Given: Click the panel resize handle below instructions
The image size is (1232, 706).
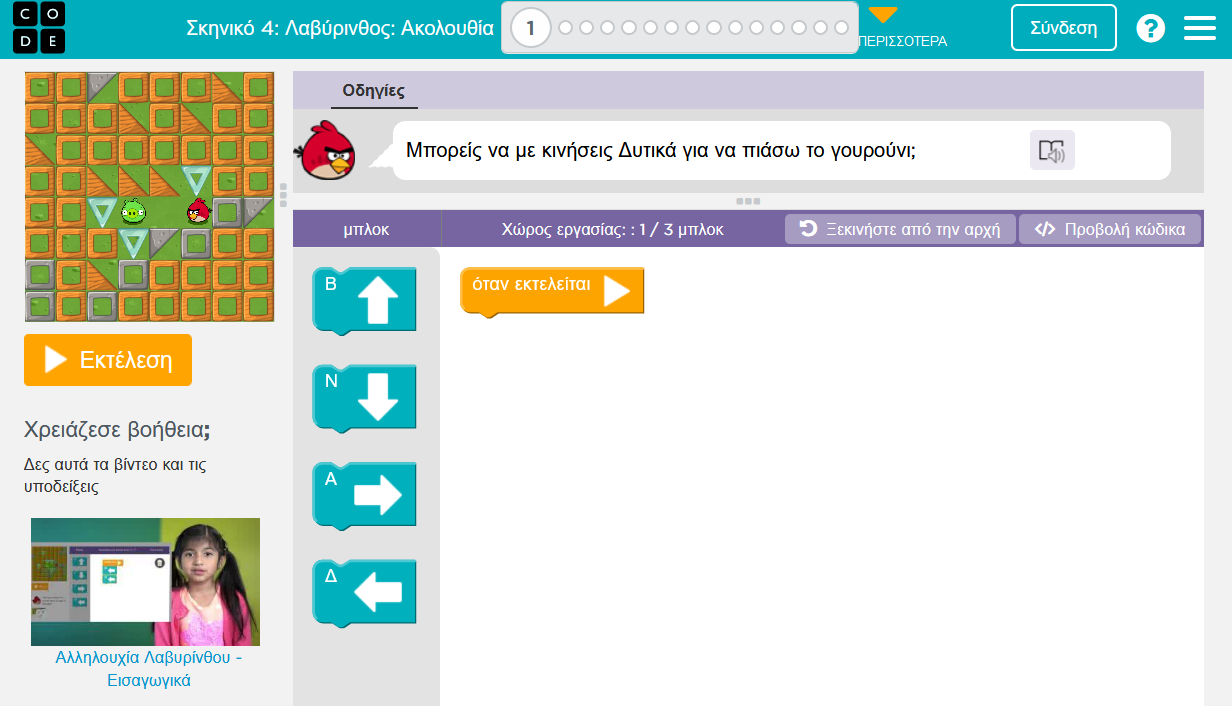Looking at the screenshot, I should coord(748,201).
